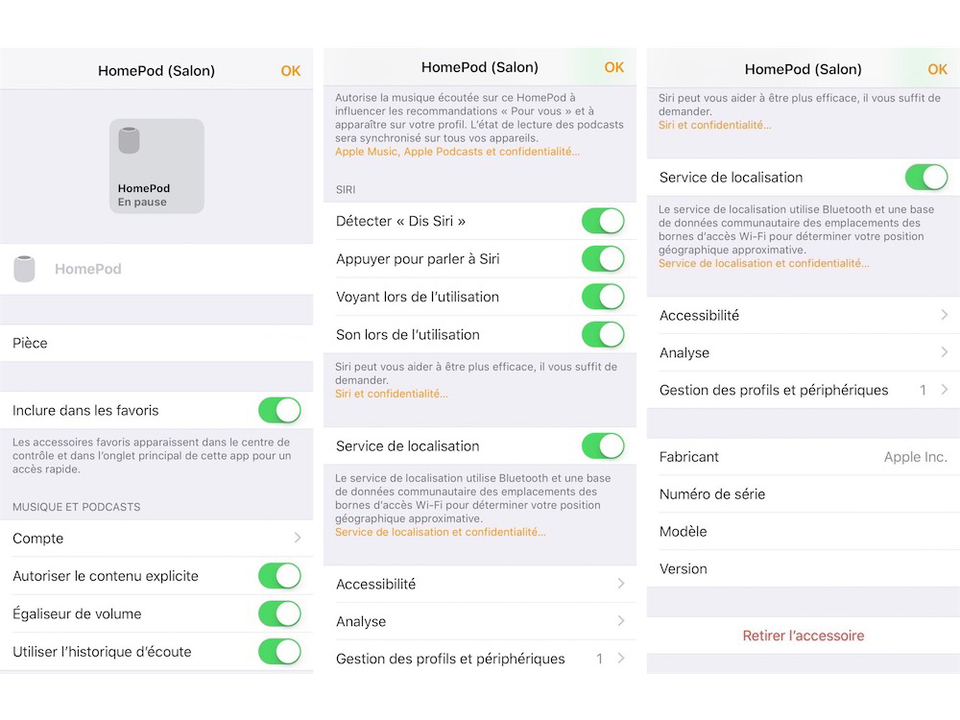Open Apple Music, Apple Podcasts et confidentialité link
The image size is (960, 720).
pyautogui.click(x=457, y=152)
